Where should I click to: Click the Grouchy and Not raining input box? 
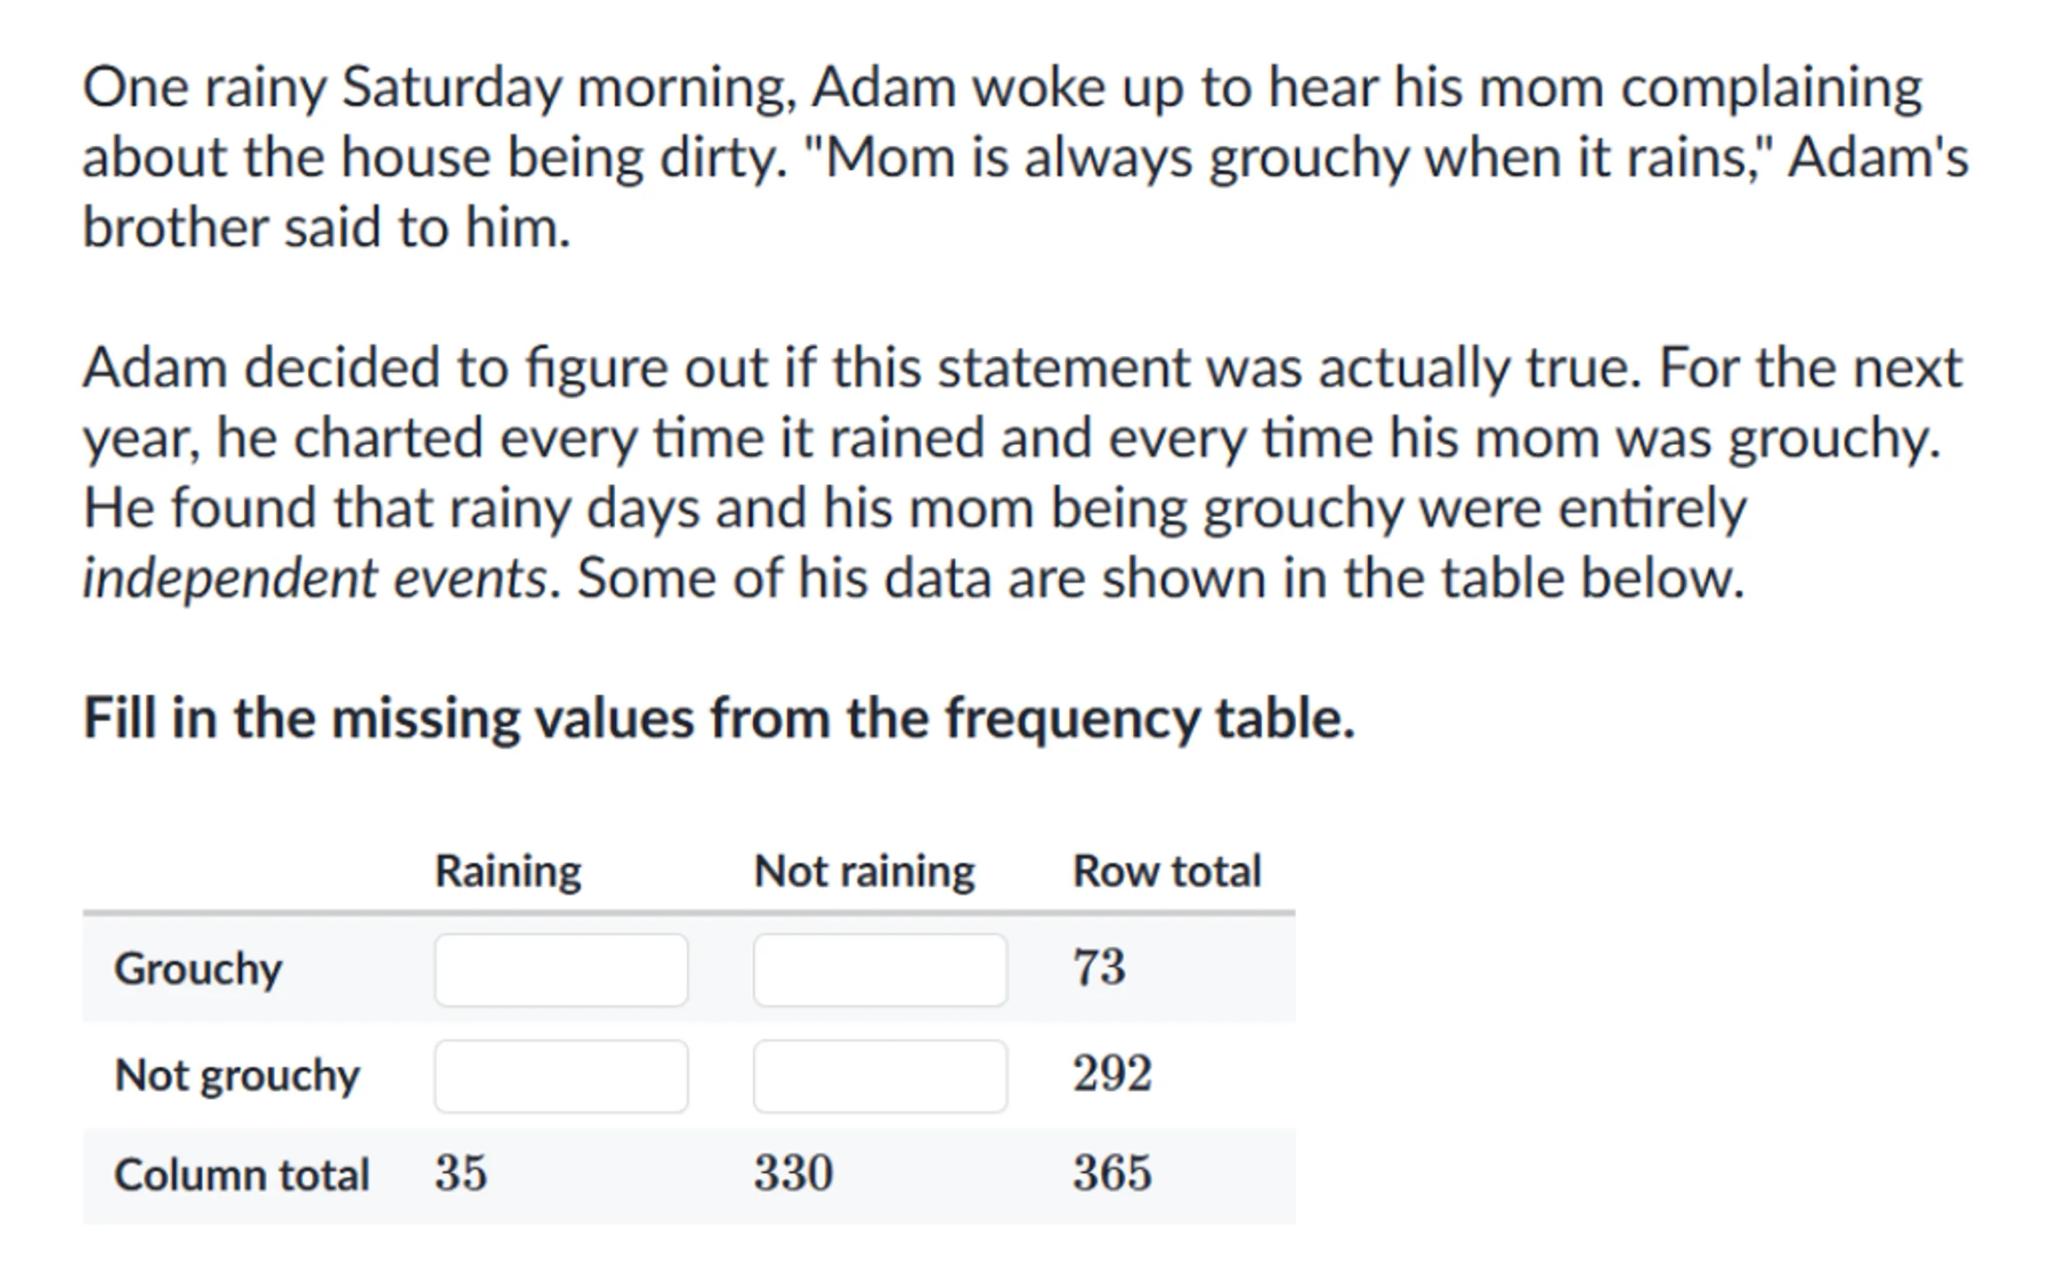click(x=880, y=969)
